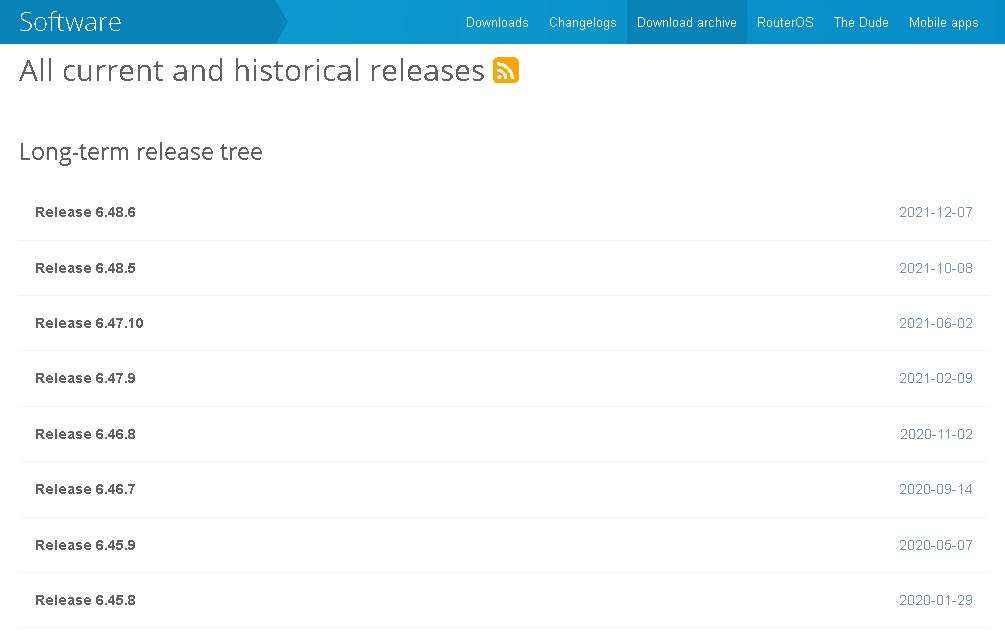The image size is (1005, 636).
Task: Open the RouterOS page
Action: click(785, 22)
